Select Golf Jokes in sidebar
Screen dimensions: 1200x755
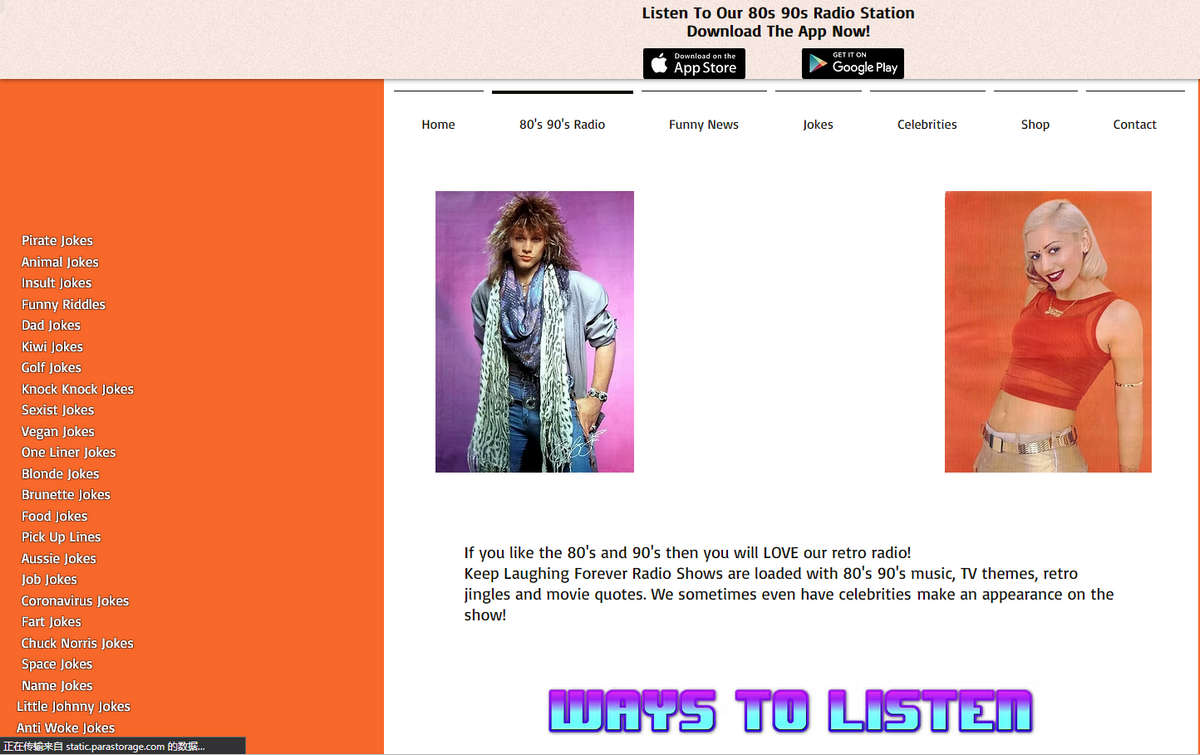(x=51, y=368)
